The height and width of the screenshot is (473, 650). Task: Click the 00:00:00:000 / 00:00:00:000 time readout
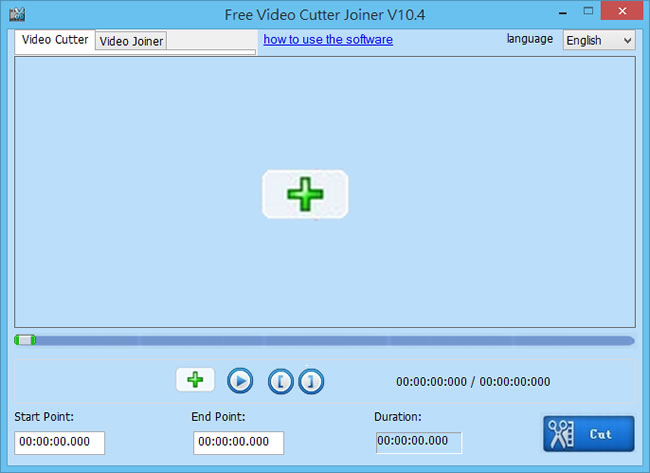473,381
